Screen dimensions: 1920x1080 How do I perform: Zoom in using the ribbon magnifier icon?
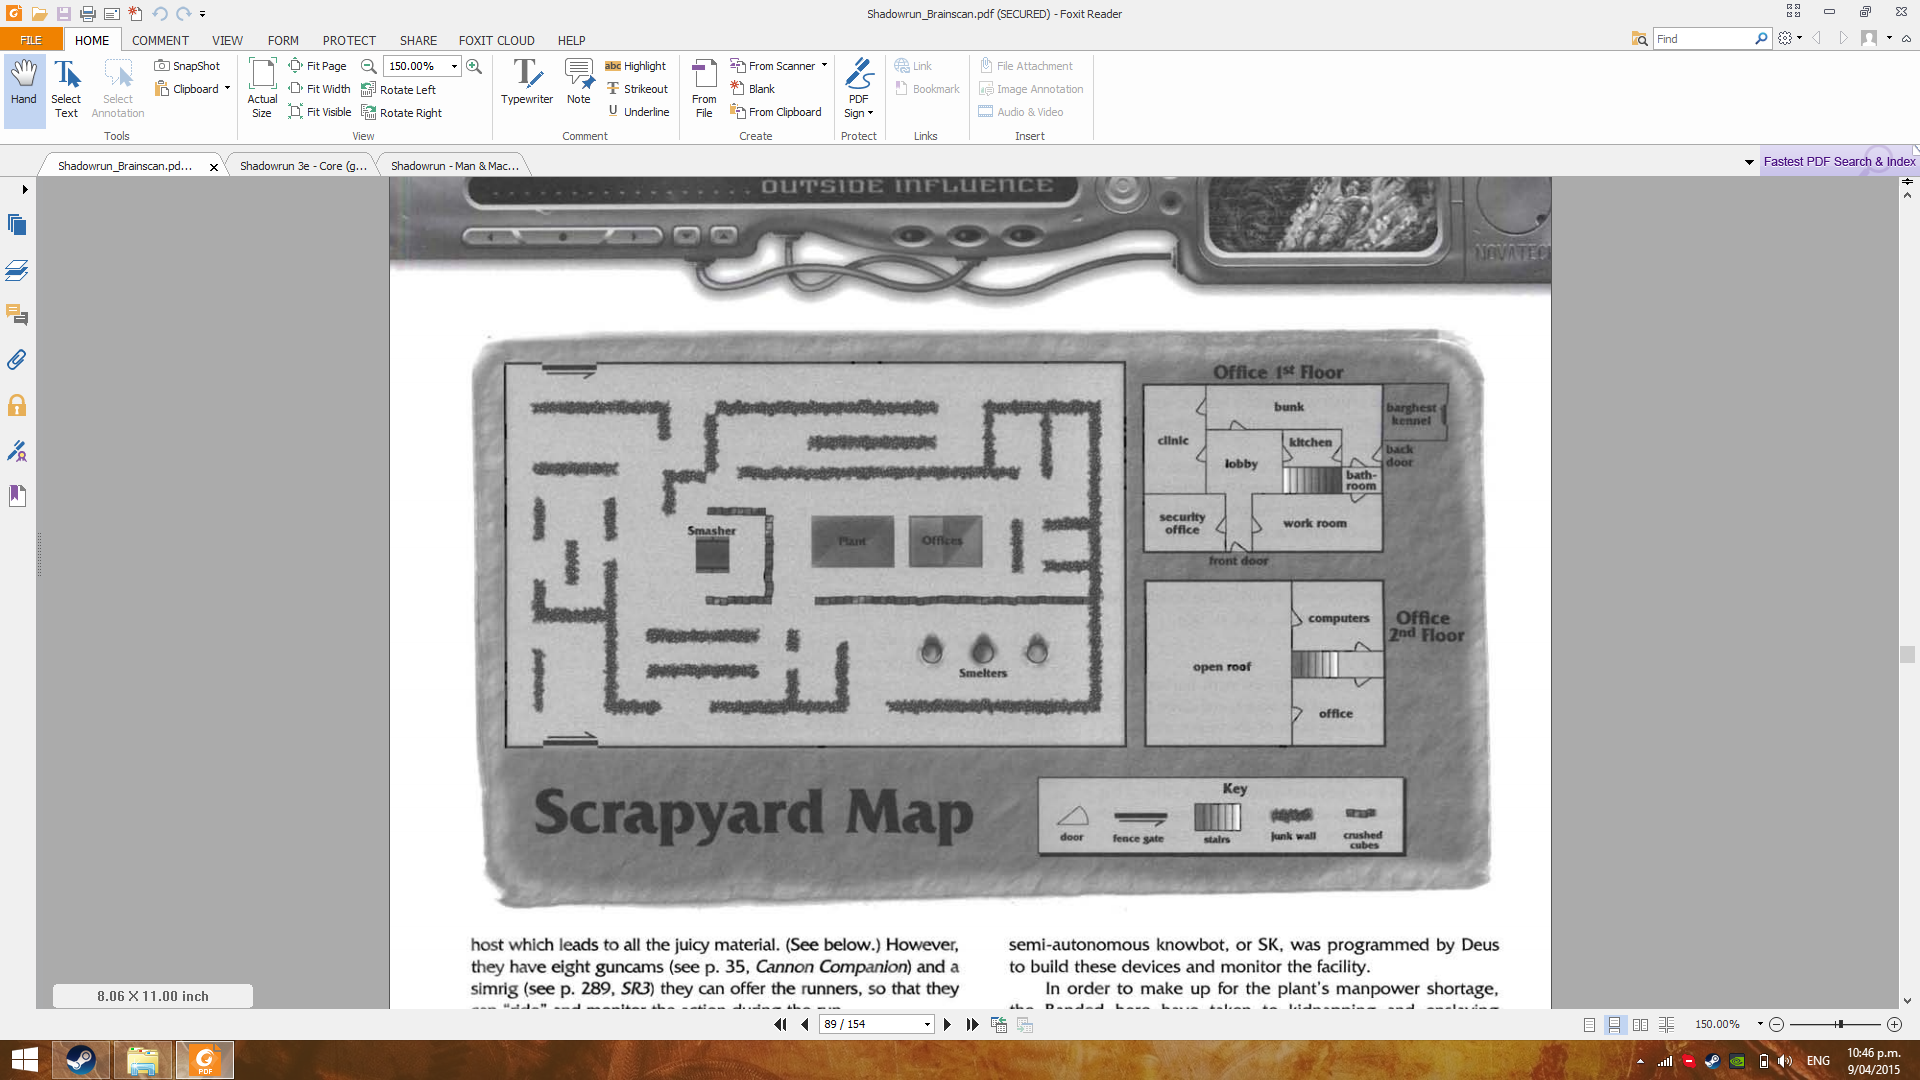[474, 66]
